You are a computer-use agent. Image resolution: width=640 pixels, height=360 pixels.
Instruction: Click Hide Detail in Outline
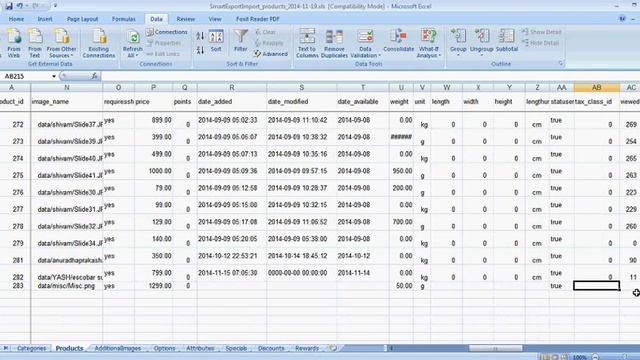coord(540,43)
